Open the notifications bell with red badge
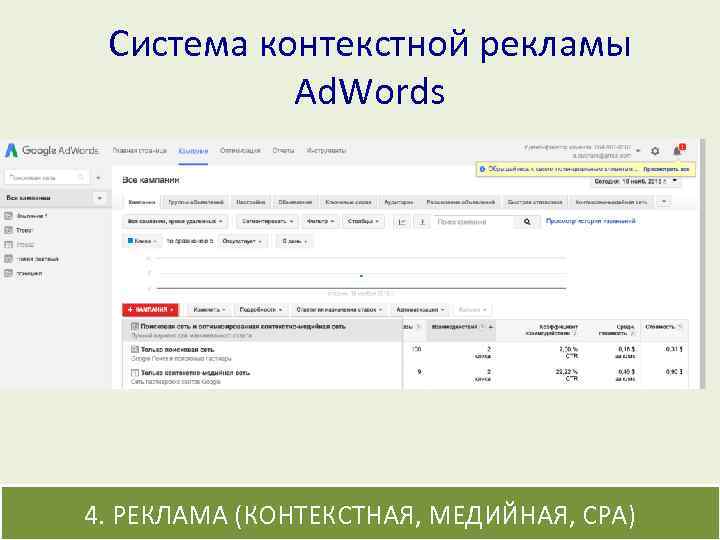This screenshot has width=720, height=540. 678,150
